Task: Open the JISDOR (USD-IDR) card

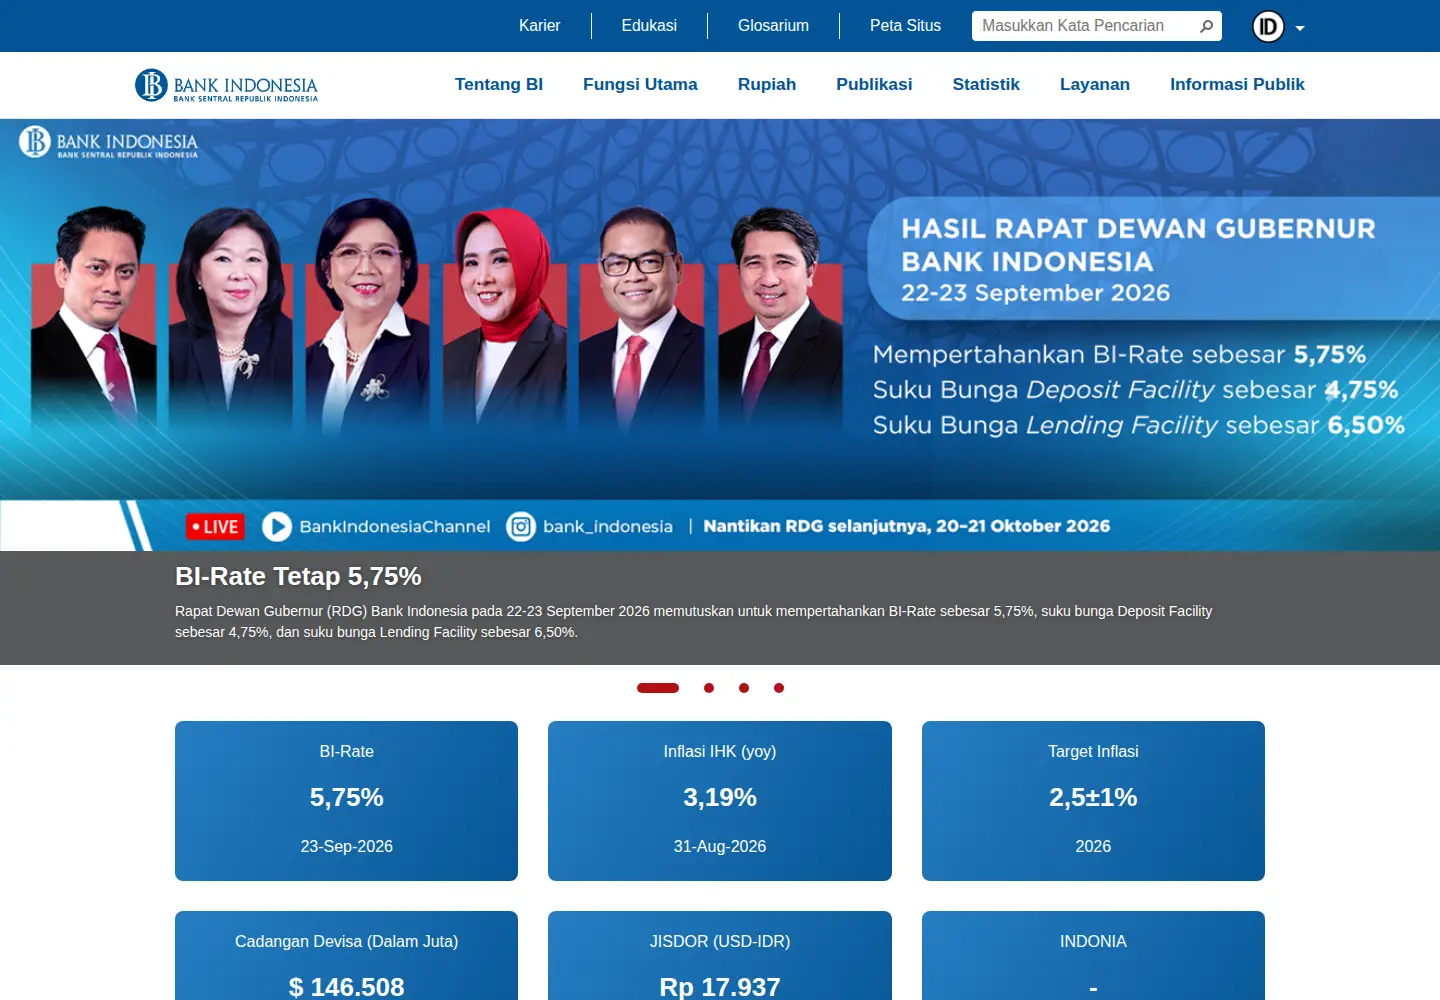Action: coord(720,956)
